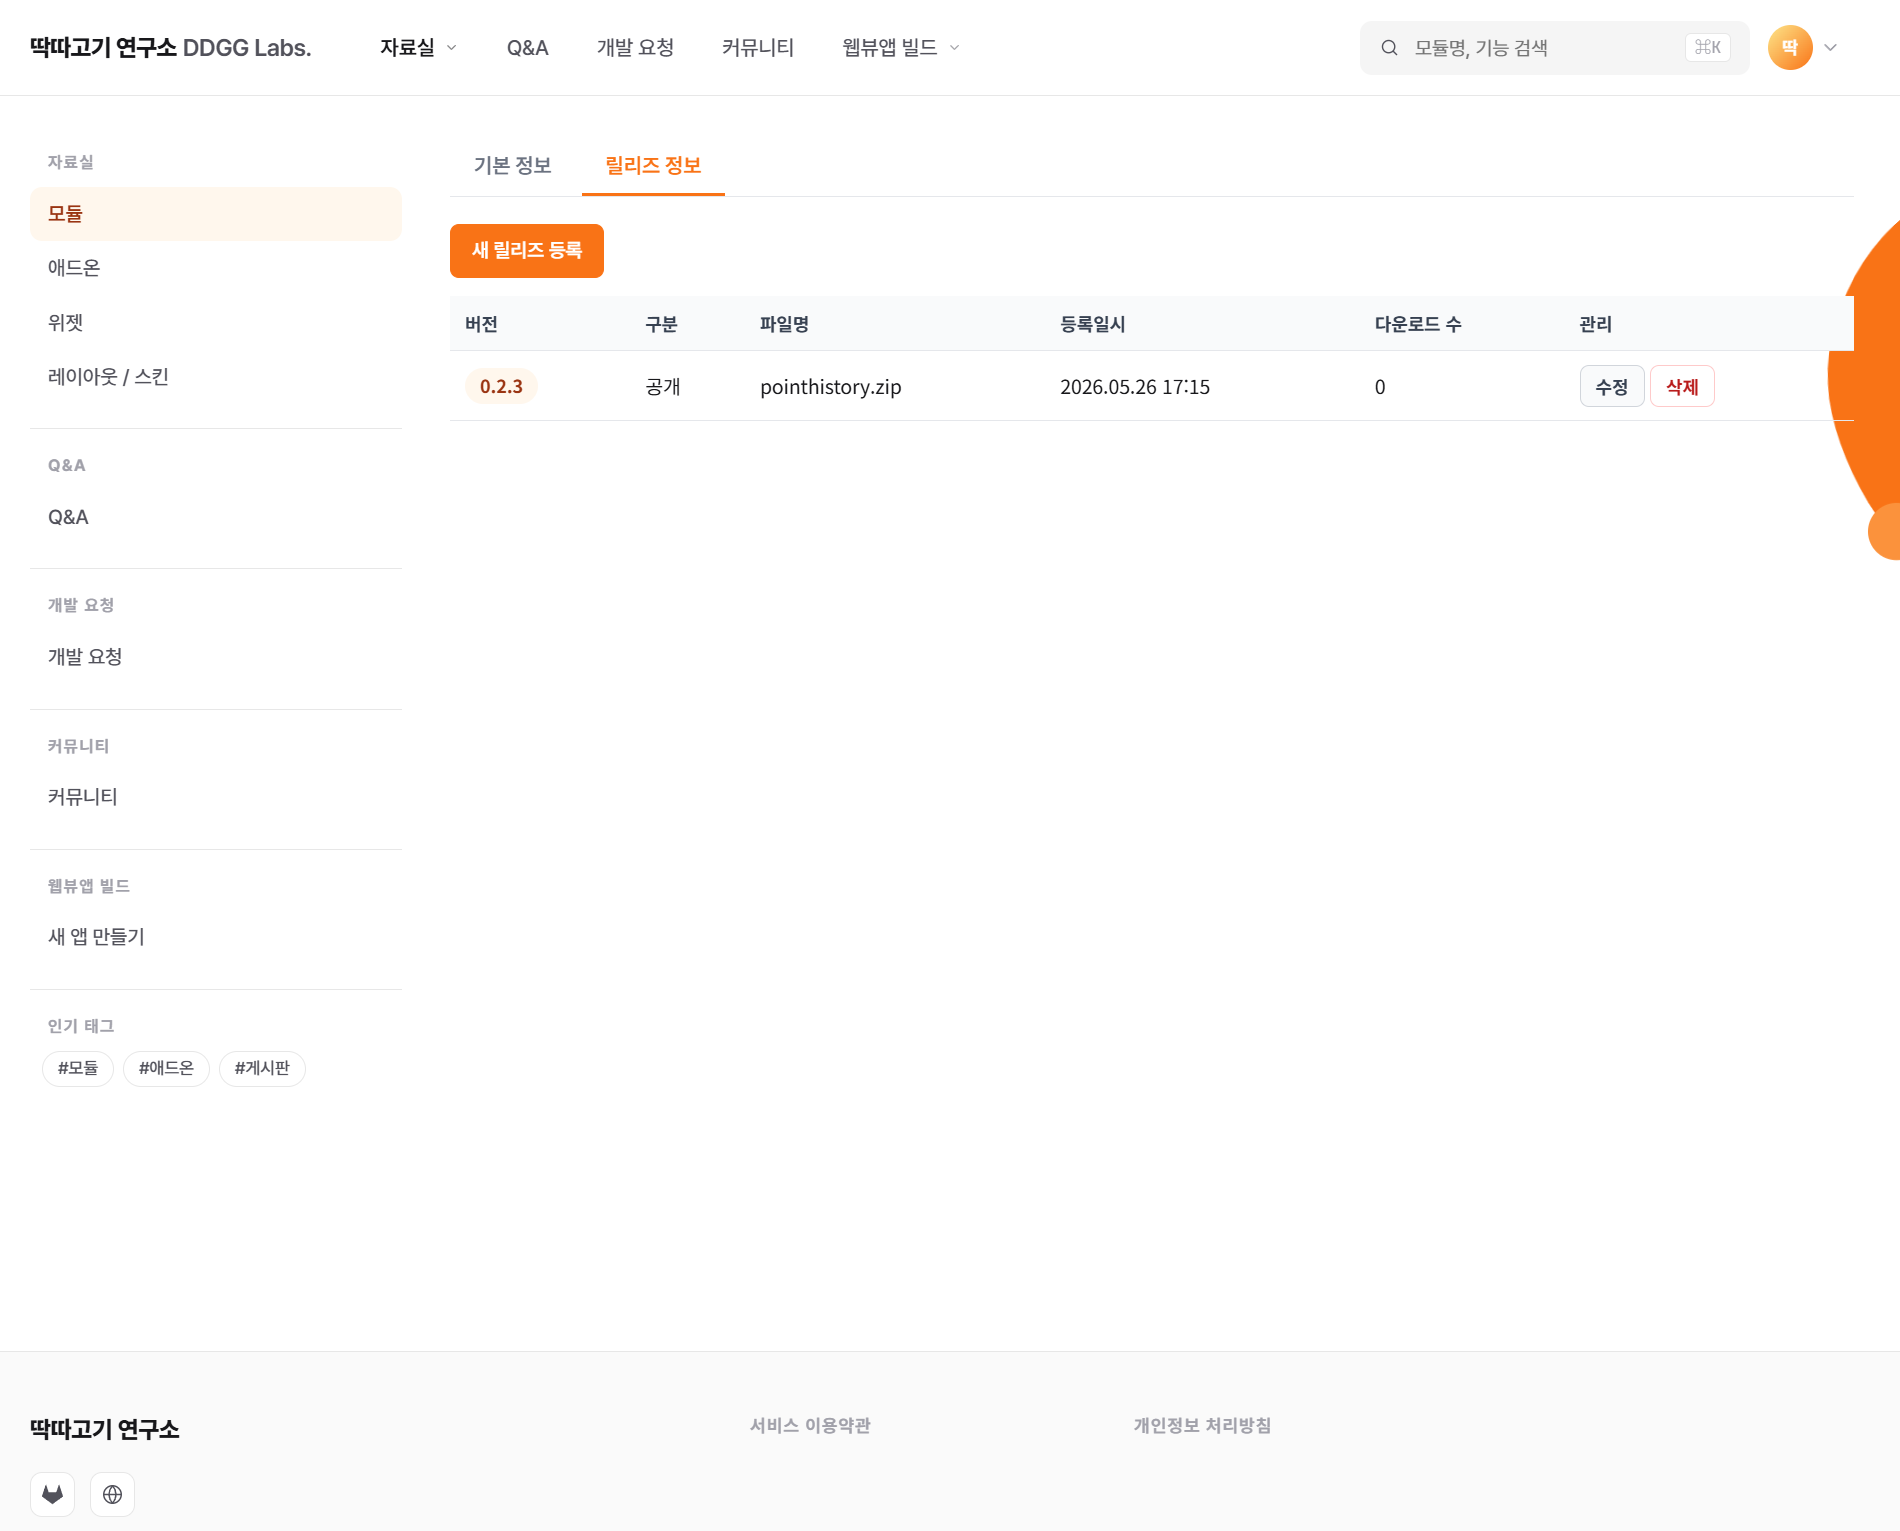Viewport: 1900px width, 1531px height.
Task: Click the 딱따고기 연구소 DDGG Labs. logo
Action: [x=171, y=48]
